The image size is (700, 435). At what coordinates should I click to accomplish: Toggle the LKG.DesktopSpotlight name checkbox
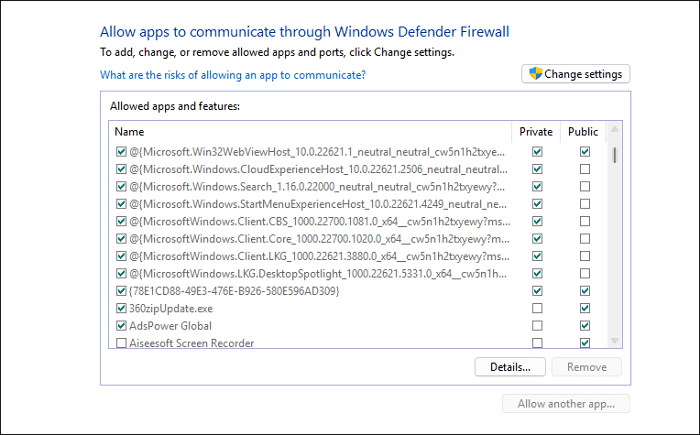point(121,273)
